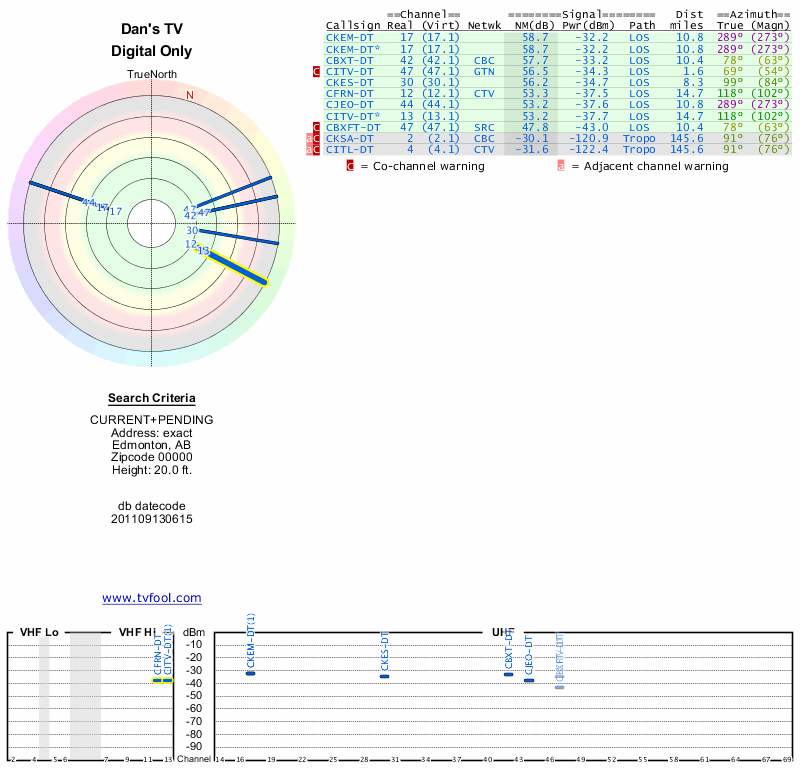Click channel 30 label on radar plot
This screenshot has height=768, width=800.
(192, 231)
